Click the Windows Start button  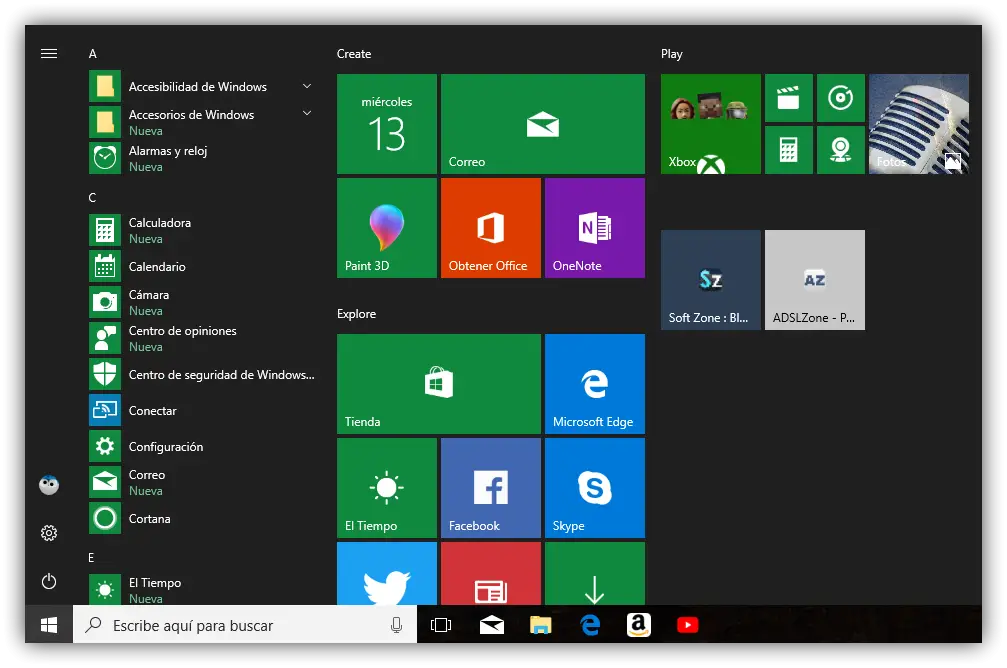tap(48, 625)
